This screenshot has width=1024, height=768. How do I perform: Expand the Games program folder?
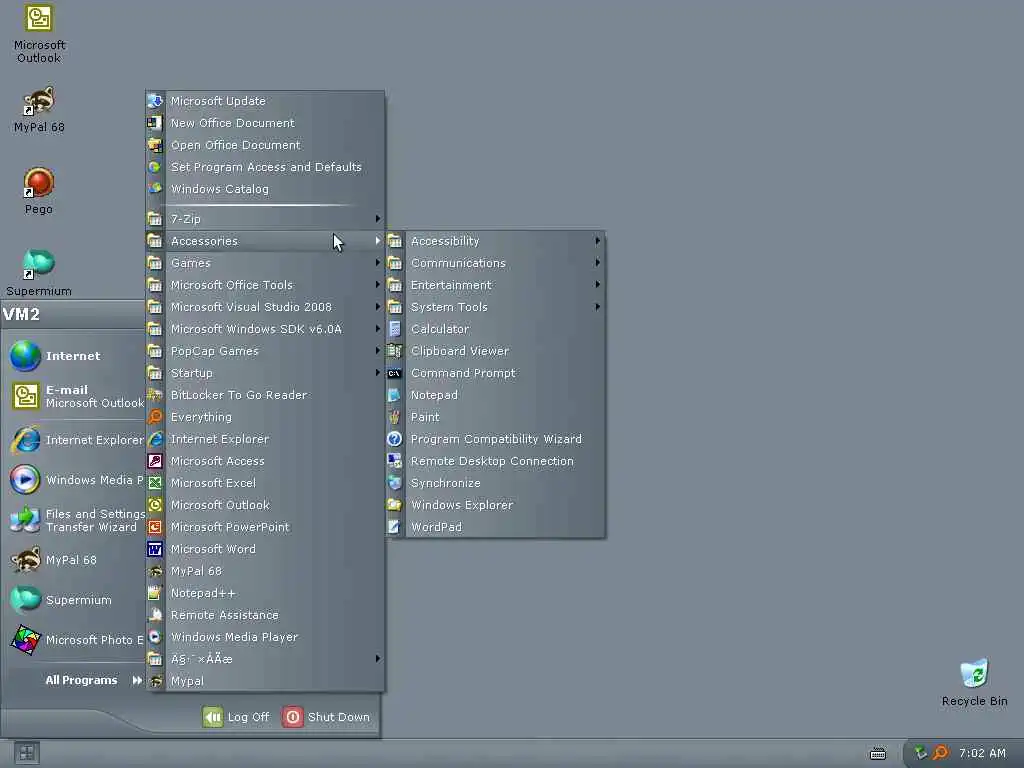click(265, 263)
